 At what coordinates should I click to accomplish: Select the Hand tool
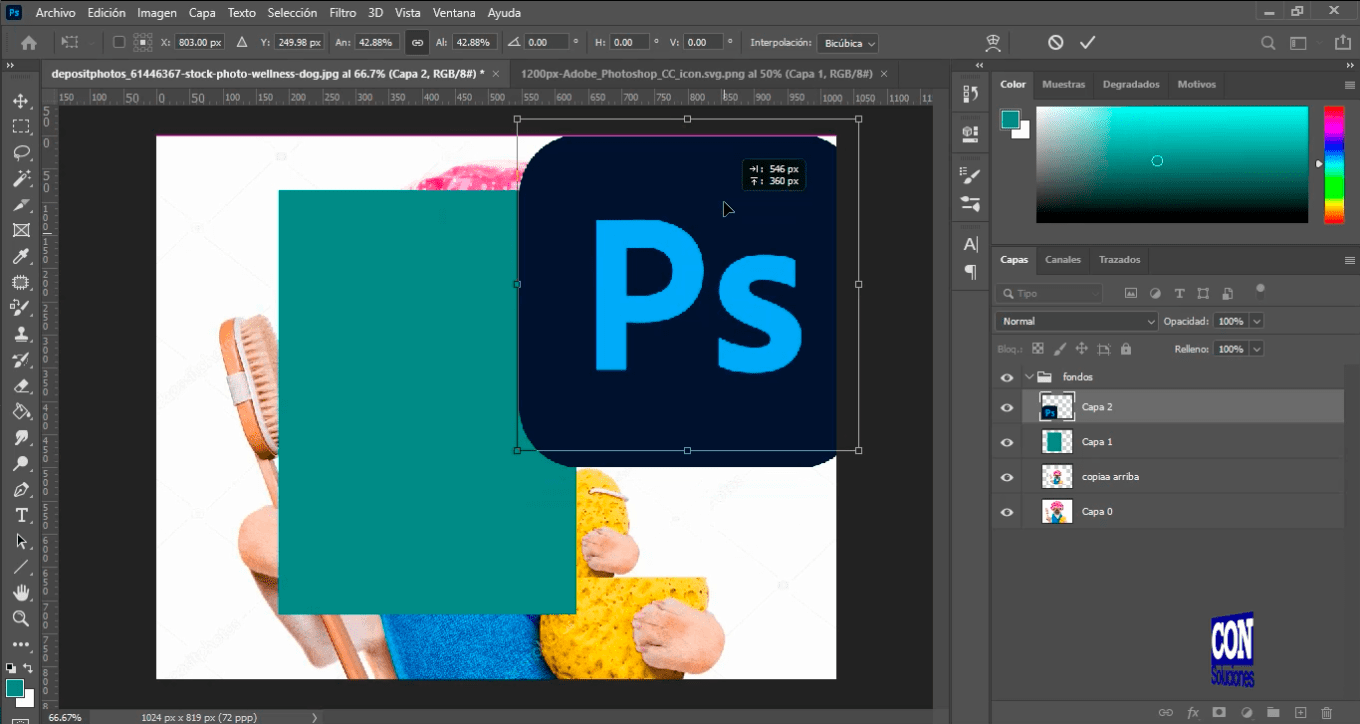click(x=20, y=593)
